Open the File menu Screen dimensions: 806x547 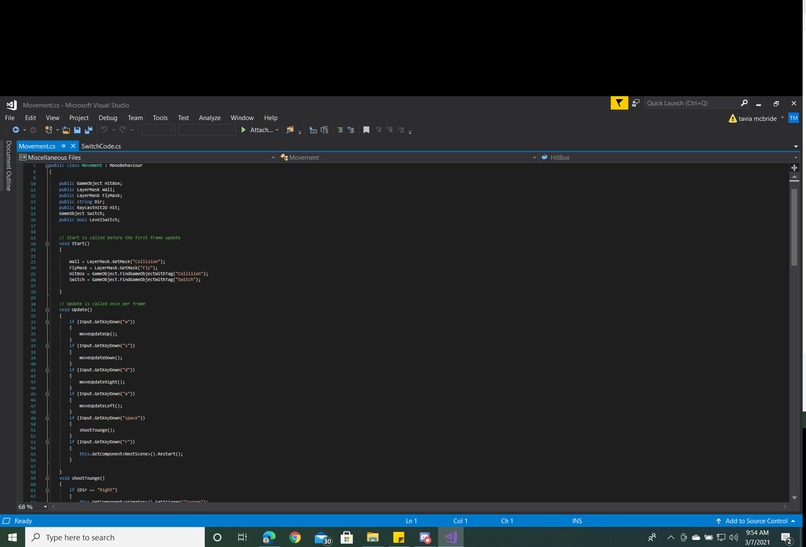pyautogui.click(x=10, y=118)
